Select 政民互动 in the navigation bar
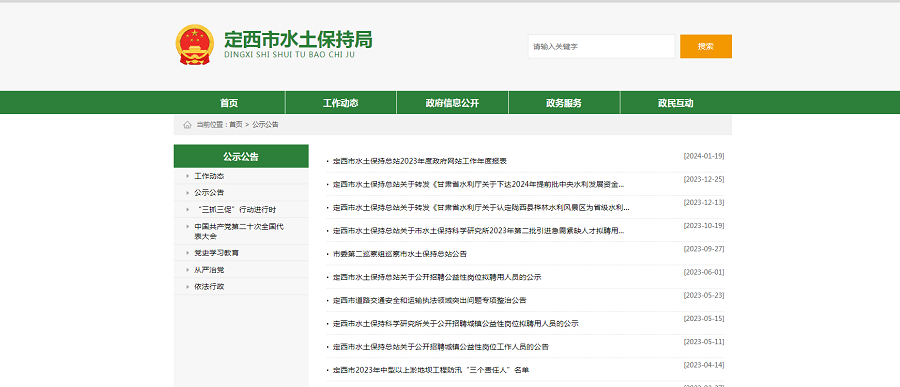The width and height of the screenshot is (900, 387). 676,103
